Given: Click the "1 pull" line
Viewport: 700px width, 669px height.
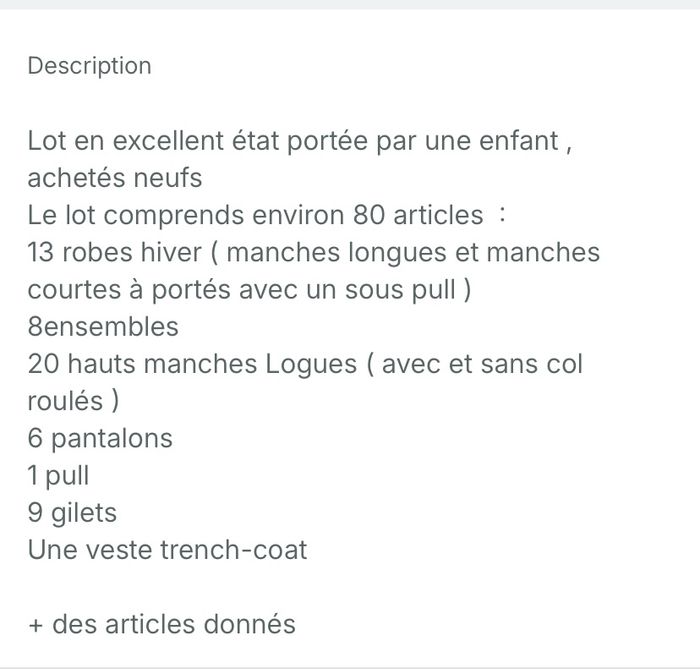Looking at the screenshot, I should 58,475.
